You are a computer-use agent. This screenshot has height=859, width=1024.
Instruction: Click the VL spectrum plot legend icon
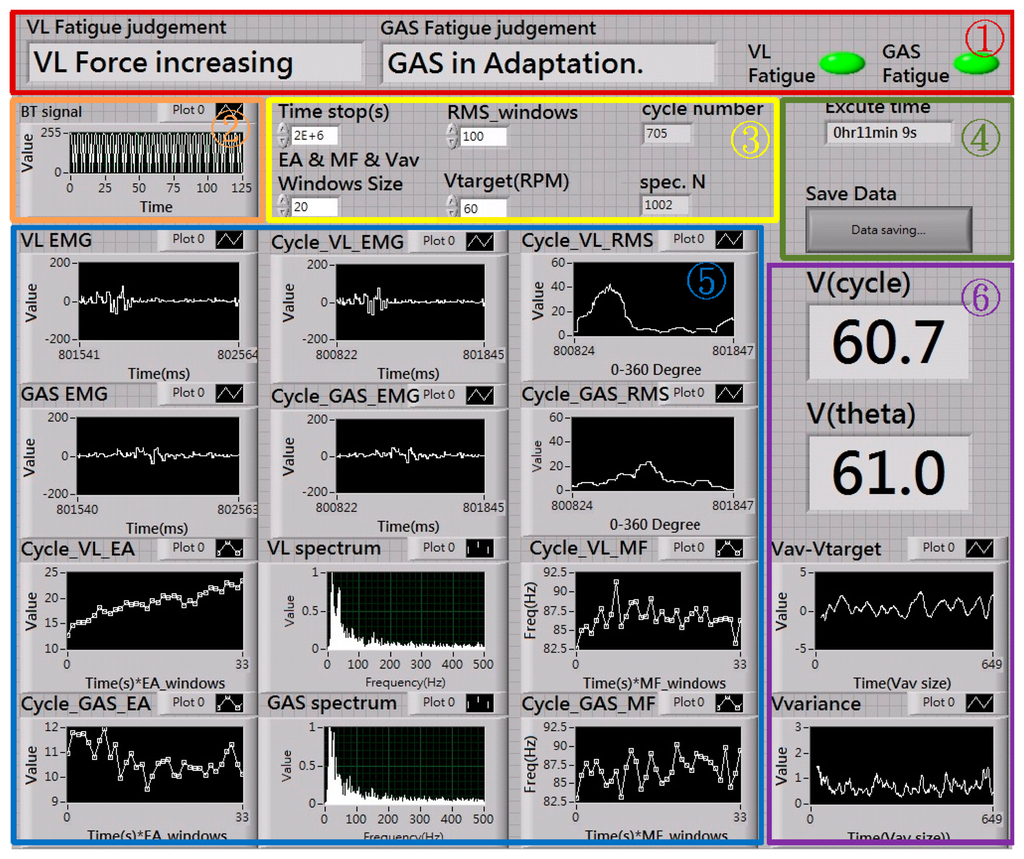tap(479, 548)
